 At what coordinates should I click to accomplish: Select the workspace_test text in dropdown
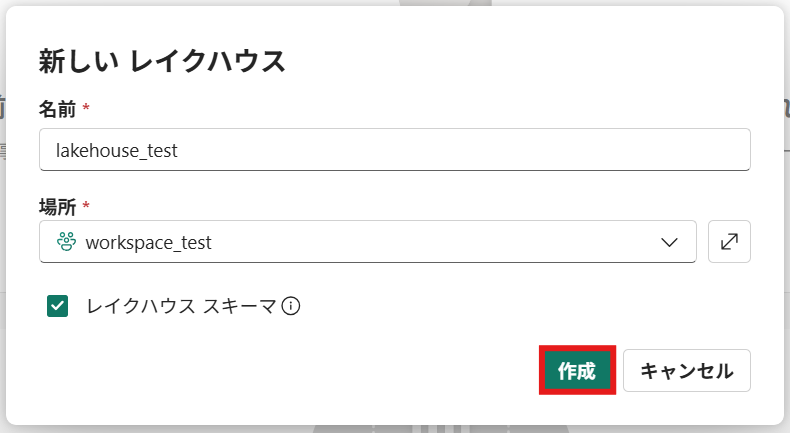(148, 242)
